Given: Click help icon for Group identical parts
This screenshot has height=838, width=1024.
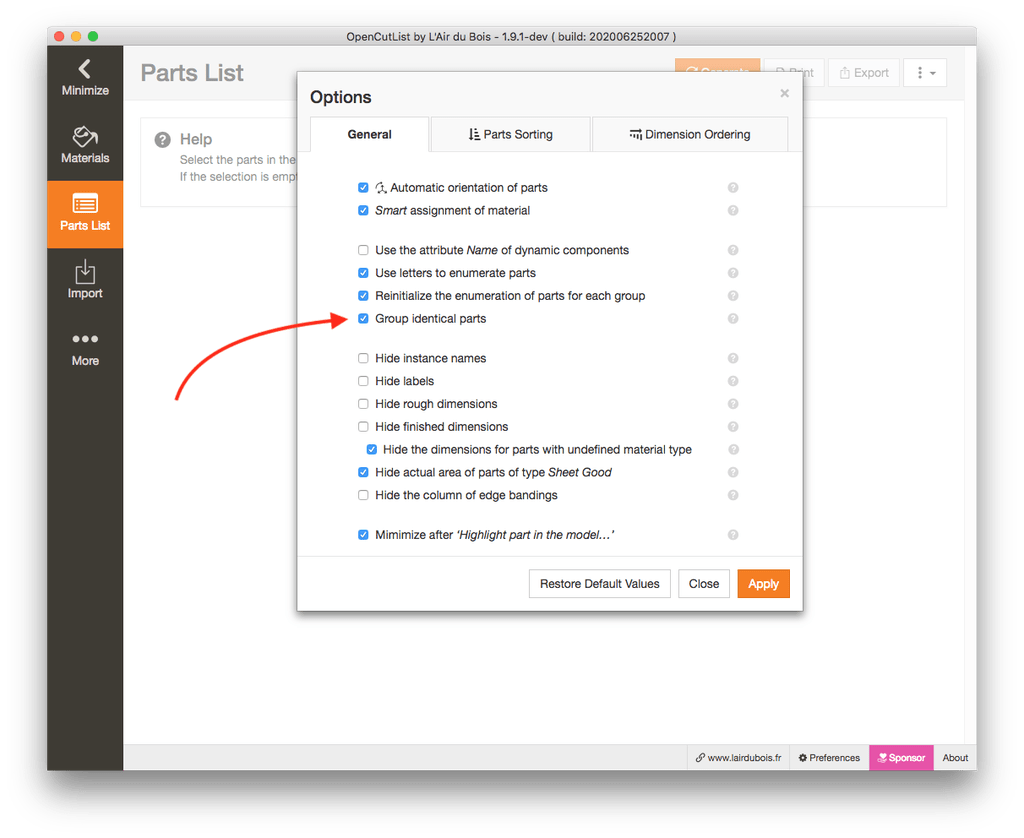Looking at the screenshot, I should 733,319.
